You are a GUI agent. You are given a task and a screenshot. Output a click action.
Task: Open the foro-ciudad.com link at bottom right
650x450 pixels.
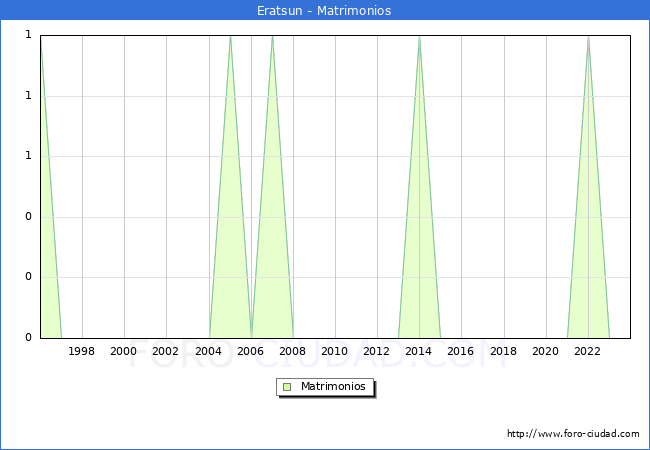click(x=573, y=434)
